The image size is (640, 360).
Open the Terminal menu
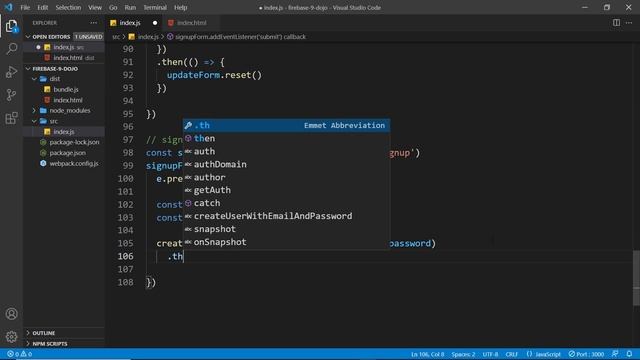pos(155,7)
